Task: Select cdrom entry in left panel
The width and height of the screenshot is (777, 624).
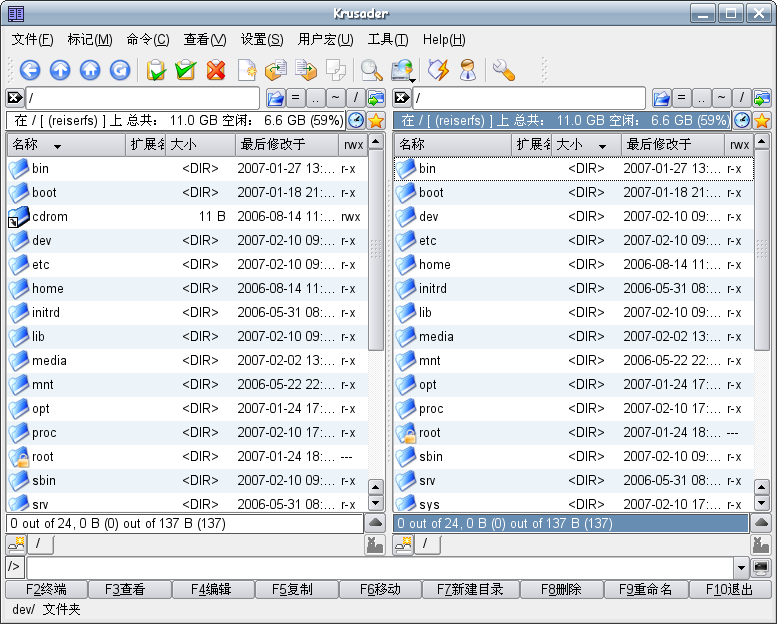Action: [187, 217]
